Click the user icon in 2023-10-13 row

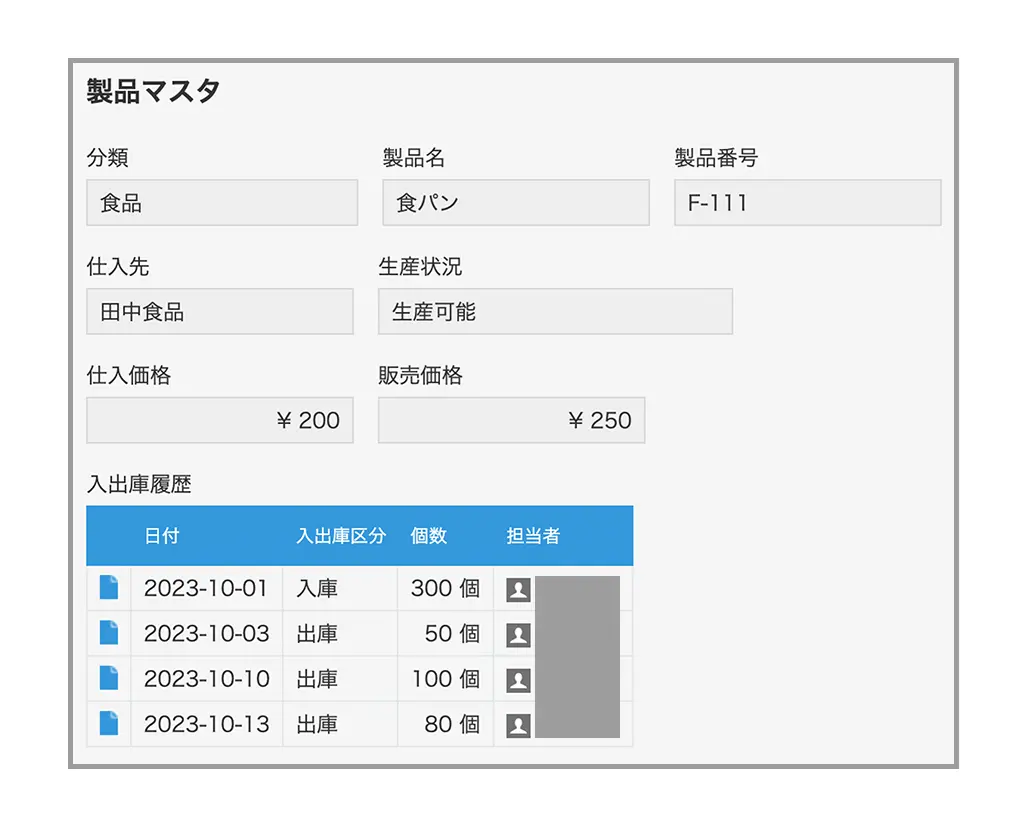point(518,725)
